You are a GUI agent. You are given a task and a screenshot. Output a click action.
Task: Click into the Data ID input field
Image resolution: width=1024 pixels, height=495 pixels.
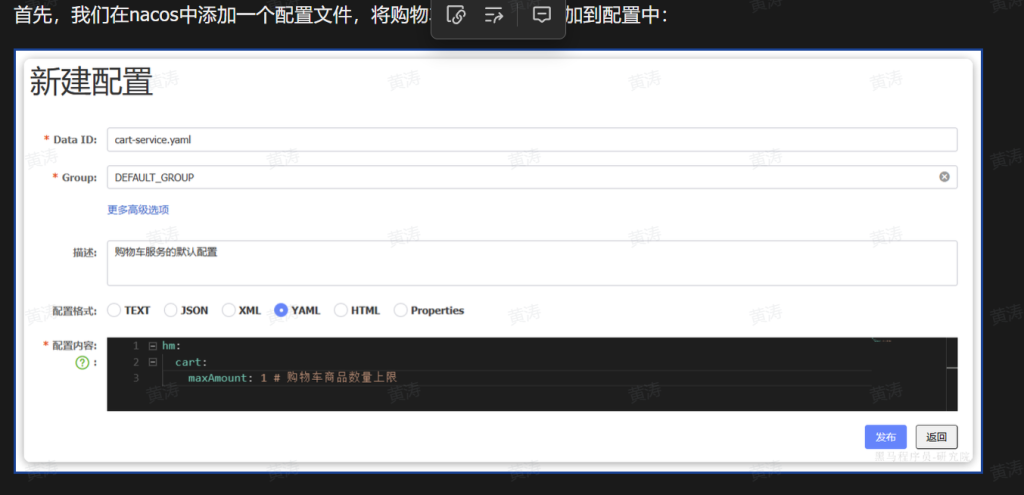(530, 140)
